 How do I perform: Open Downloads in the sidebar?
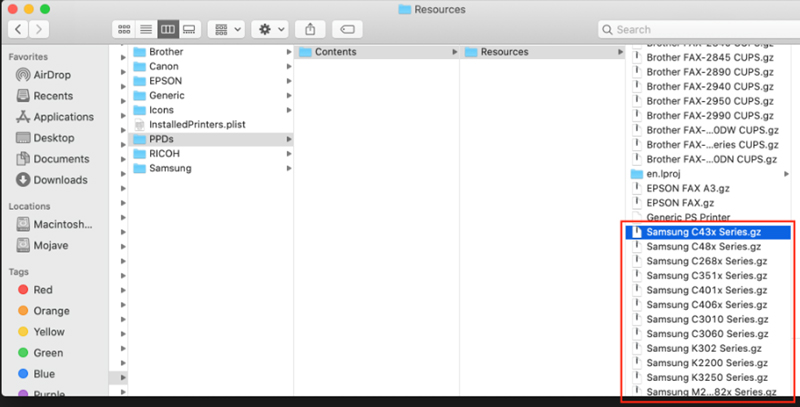tap(51, 180)
